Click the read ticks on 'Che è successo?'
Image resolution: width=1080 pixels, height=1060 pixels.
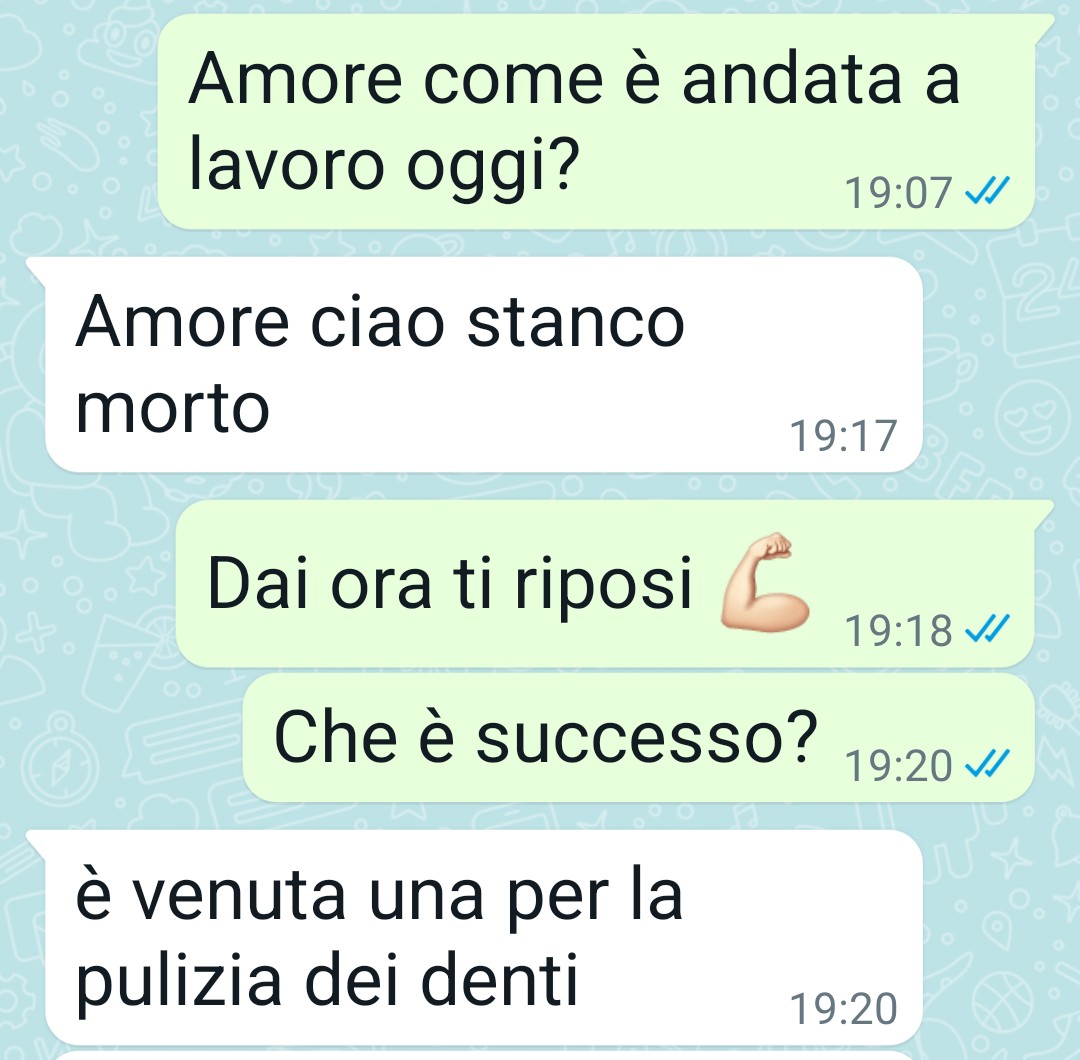click(x=988, y=763)
